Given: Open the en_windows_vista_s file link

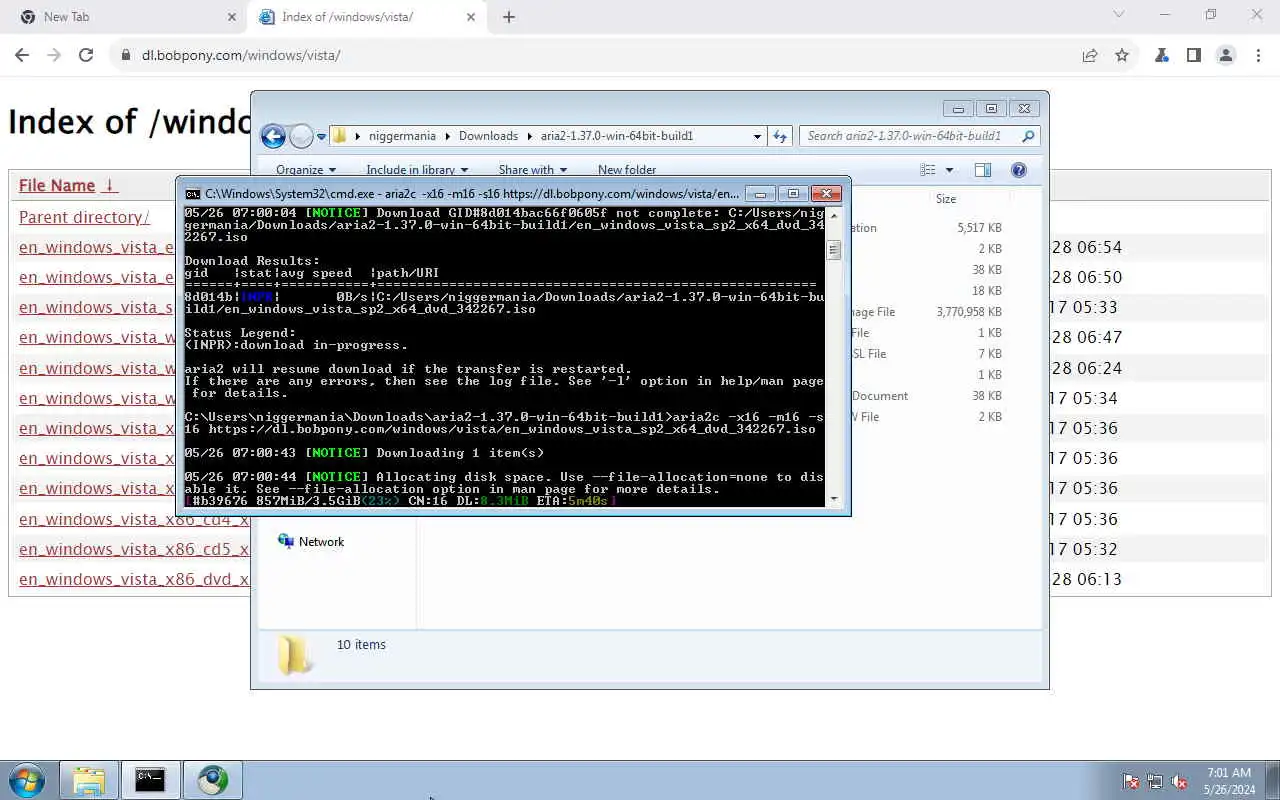Looking at the screenshot, I should point(96,307).
